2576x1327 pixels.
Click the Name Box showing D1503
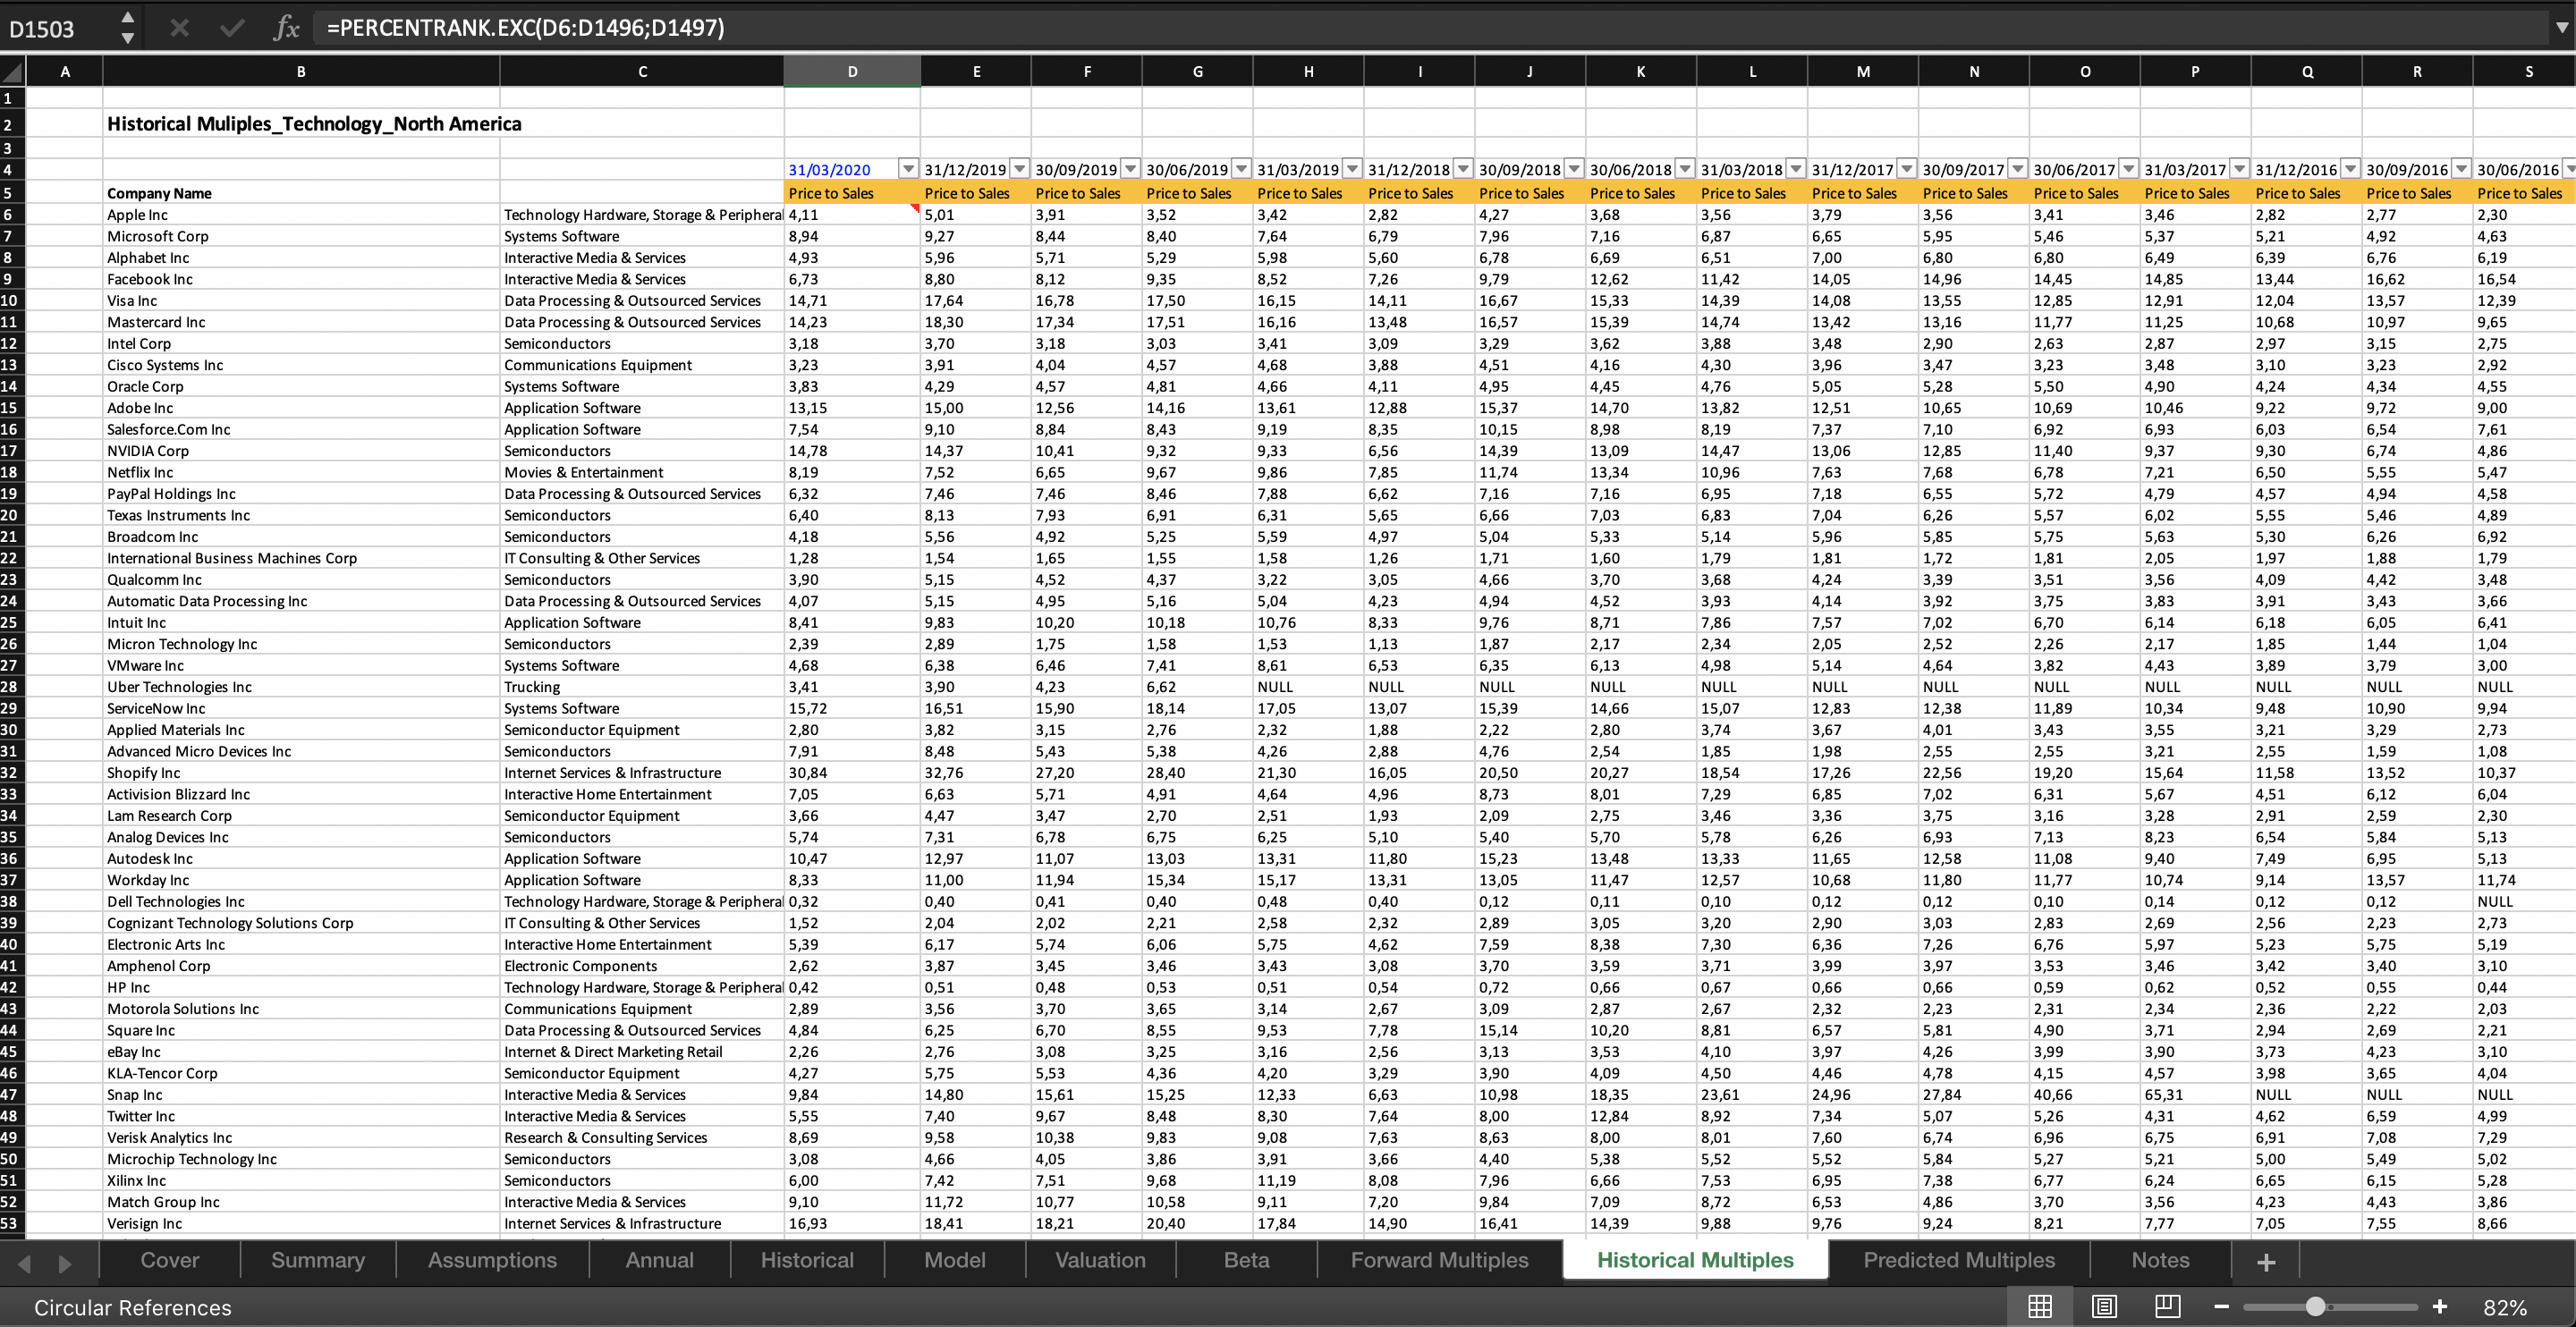(x=58, y=29)
